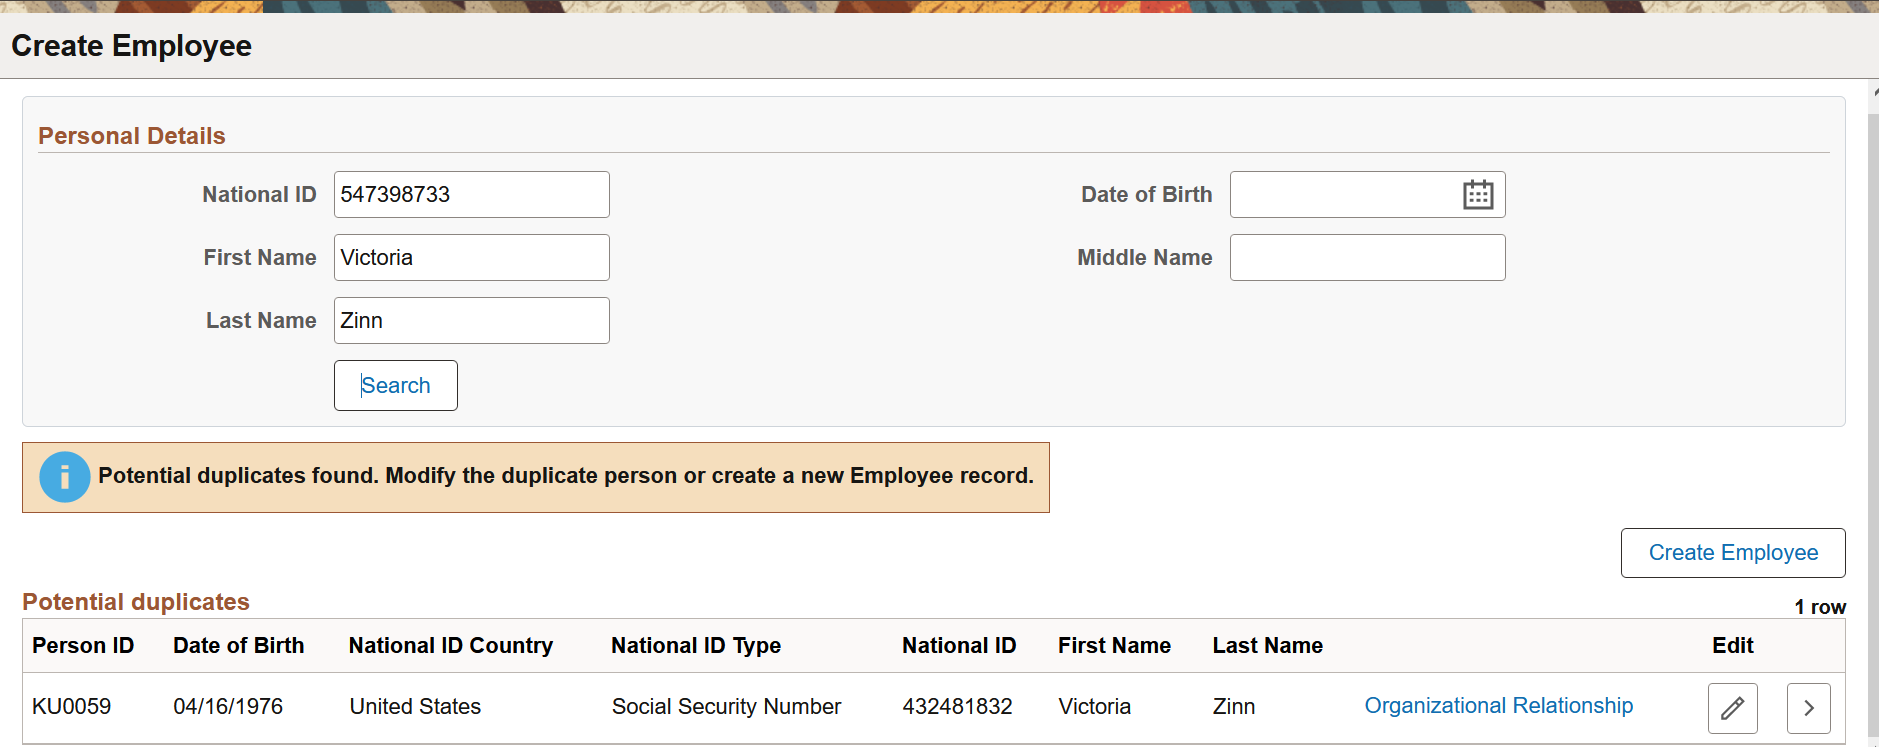The width and height of the screenshot is (1879, 747).
Task: Select the KU0059 Person ID cell
Action: 71,707
